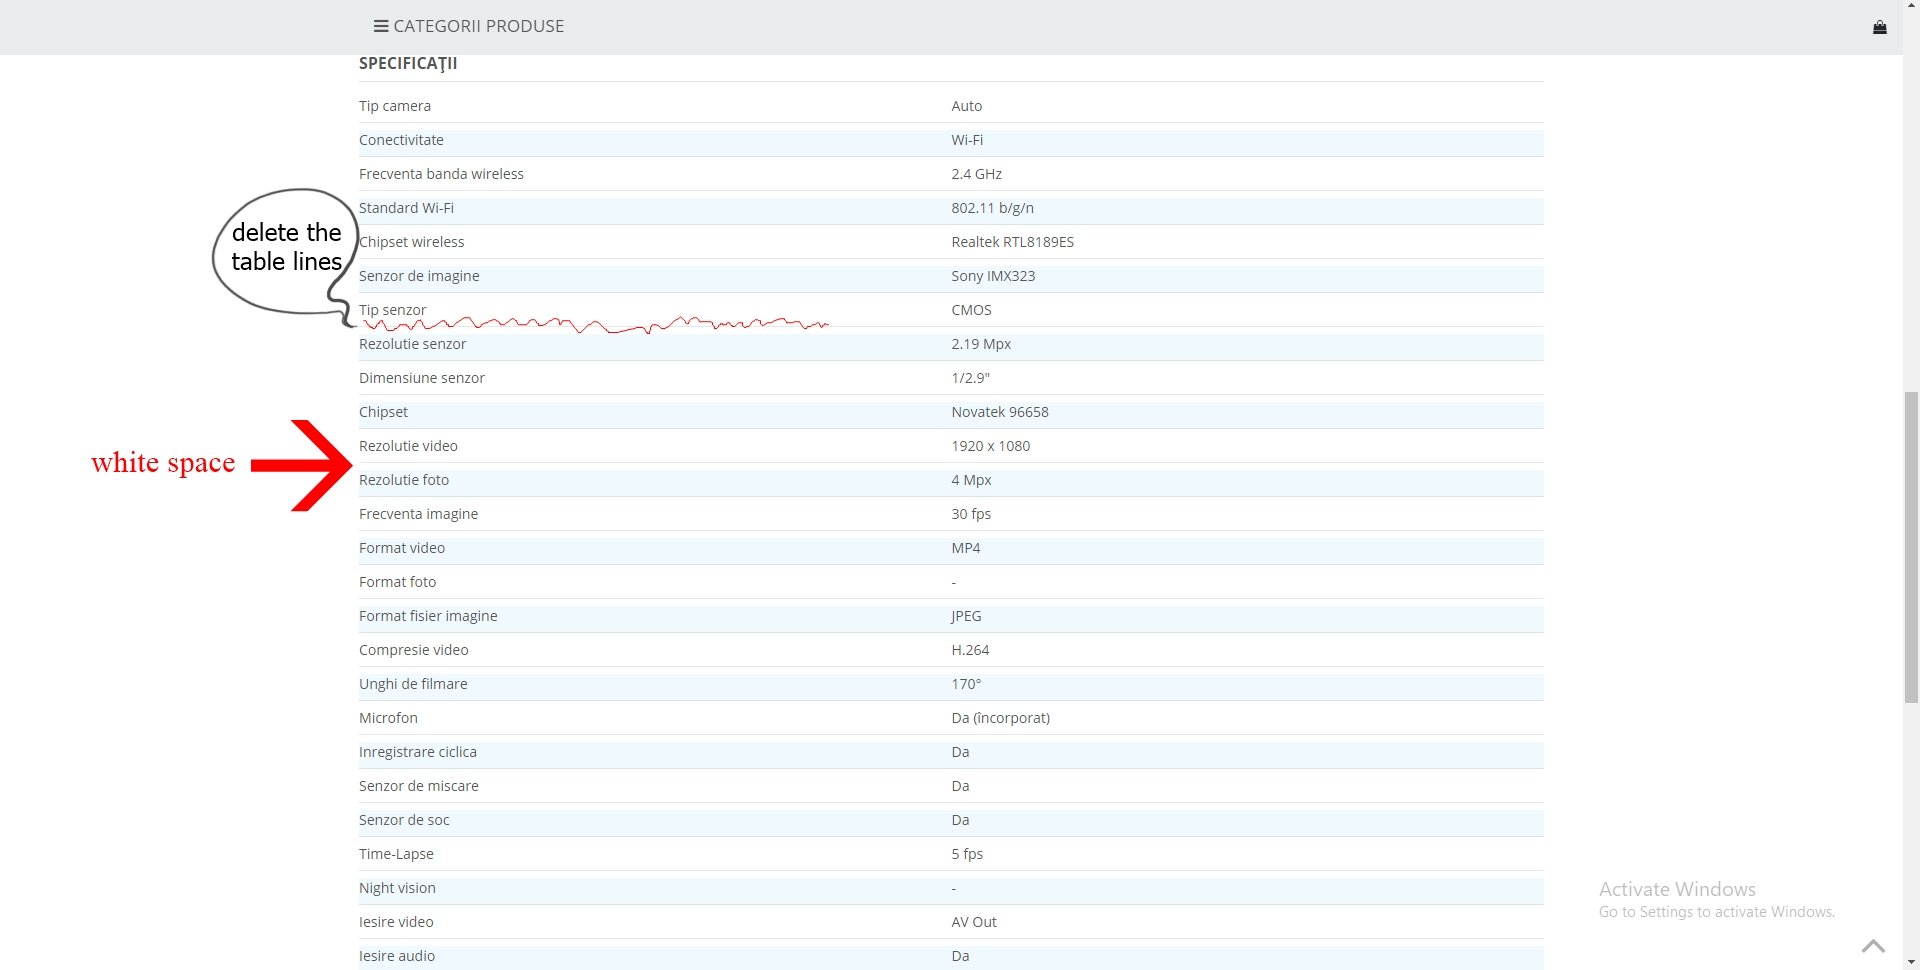Viewport: 1920px width, 970px height.
Task: Click the vertical scrollbar thumb
Action: tap(1911, 548)
